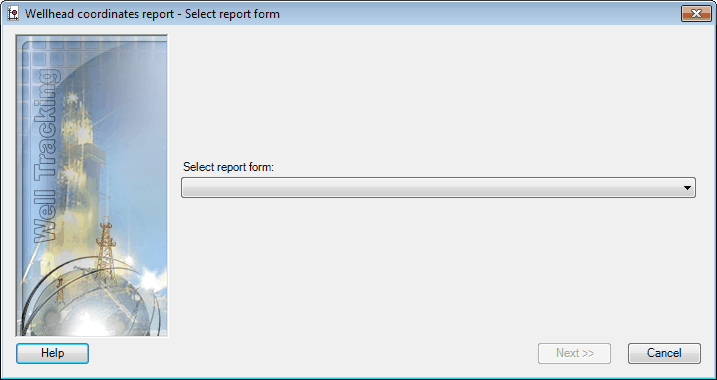Click the small derrick at banner's lower left
The width and height of the screenshot is (717, 380).
[59, 291]
